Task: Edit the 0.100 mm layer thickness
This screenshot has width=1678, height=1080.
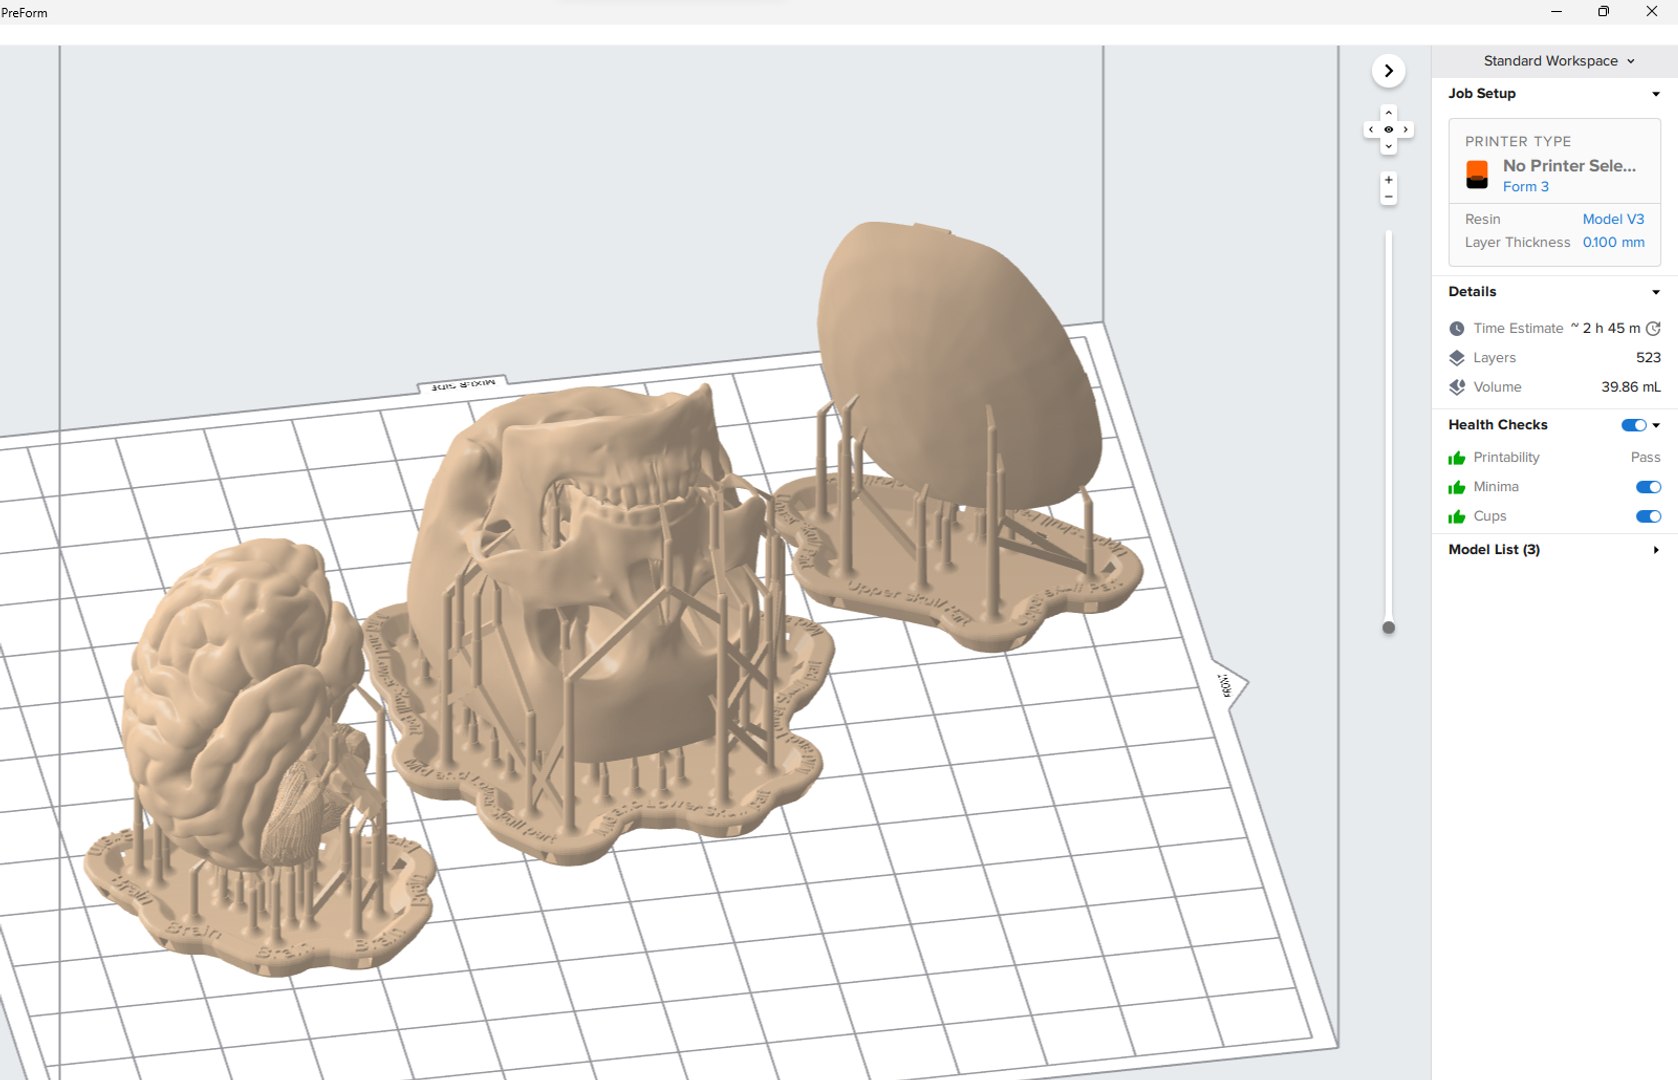Action: 1613,242
